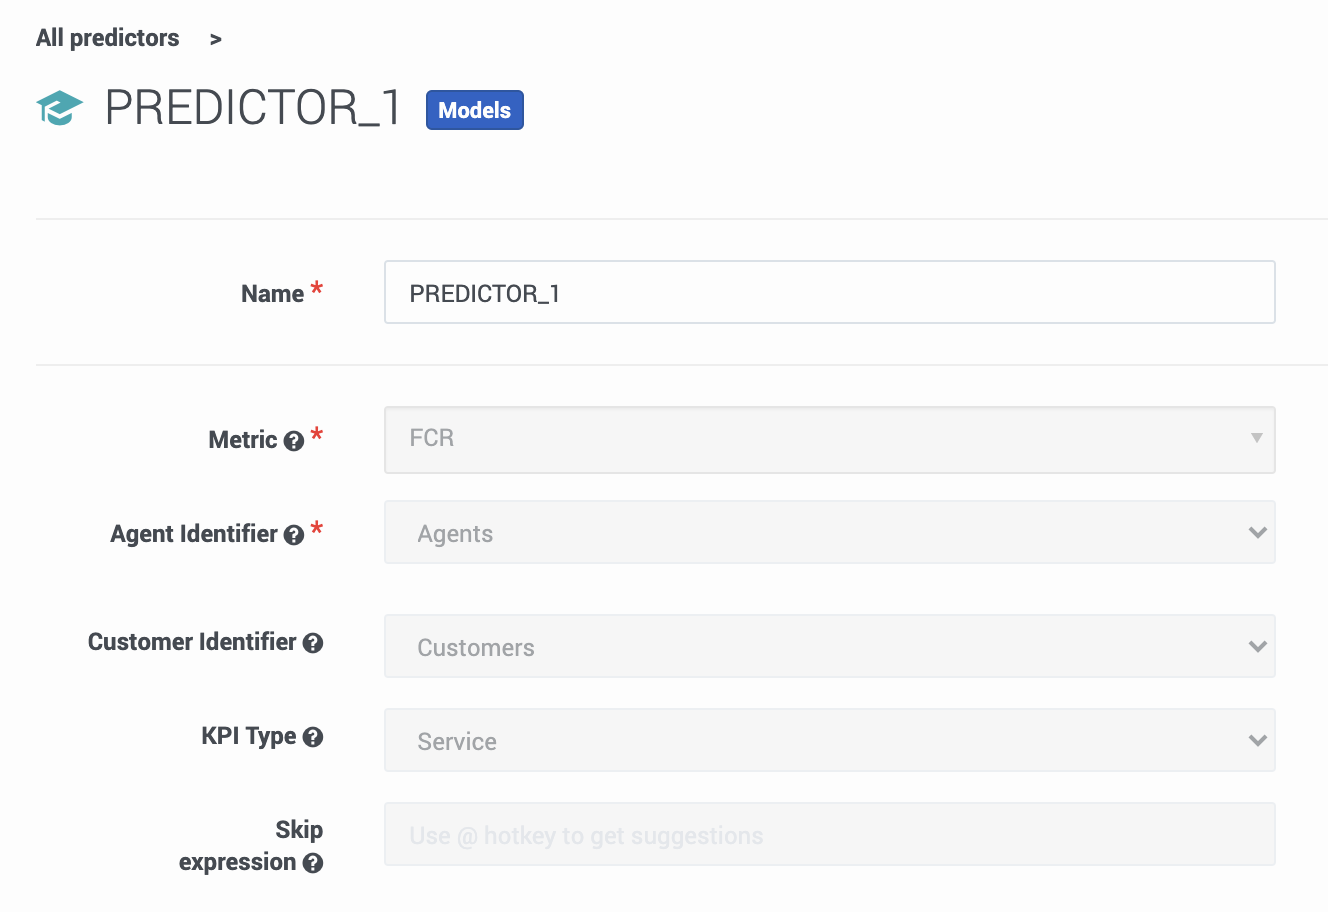The height and width of the screenshot is (912, 1328).
Task: Open help icon next to Metric
Action: [293, 441]
